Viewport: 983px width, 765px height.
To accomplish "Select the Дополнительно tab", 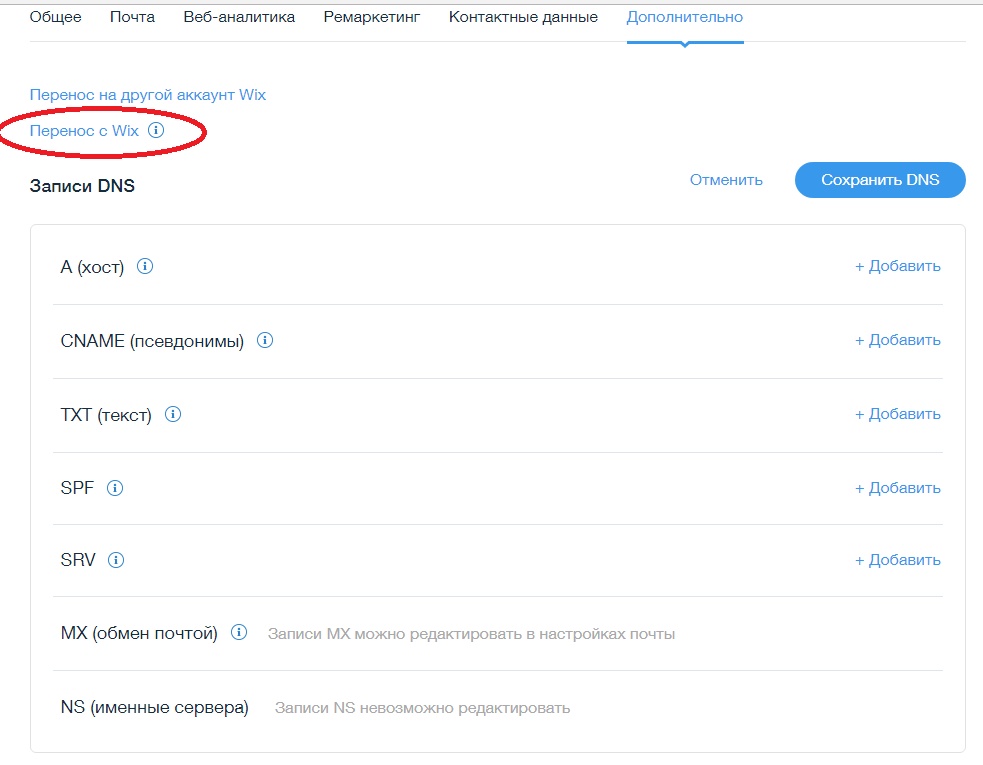I will pyautogui.click(x=685, y=17).
